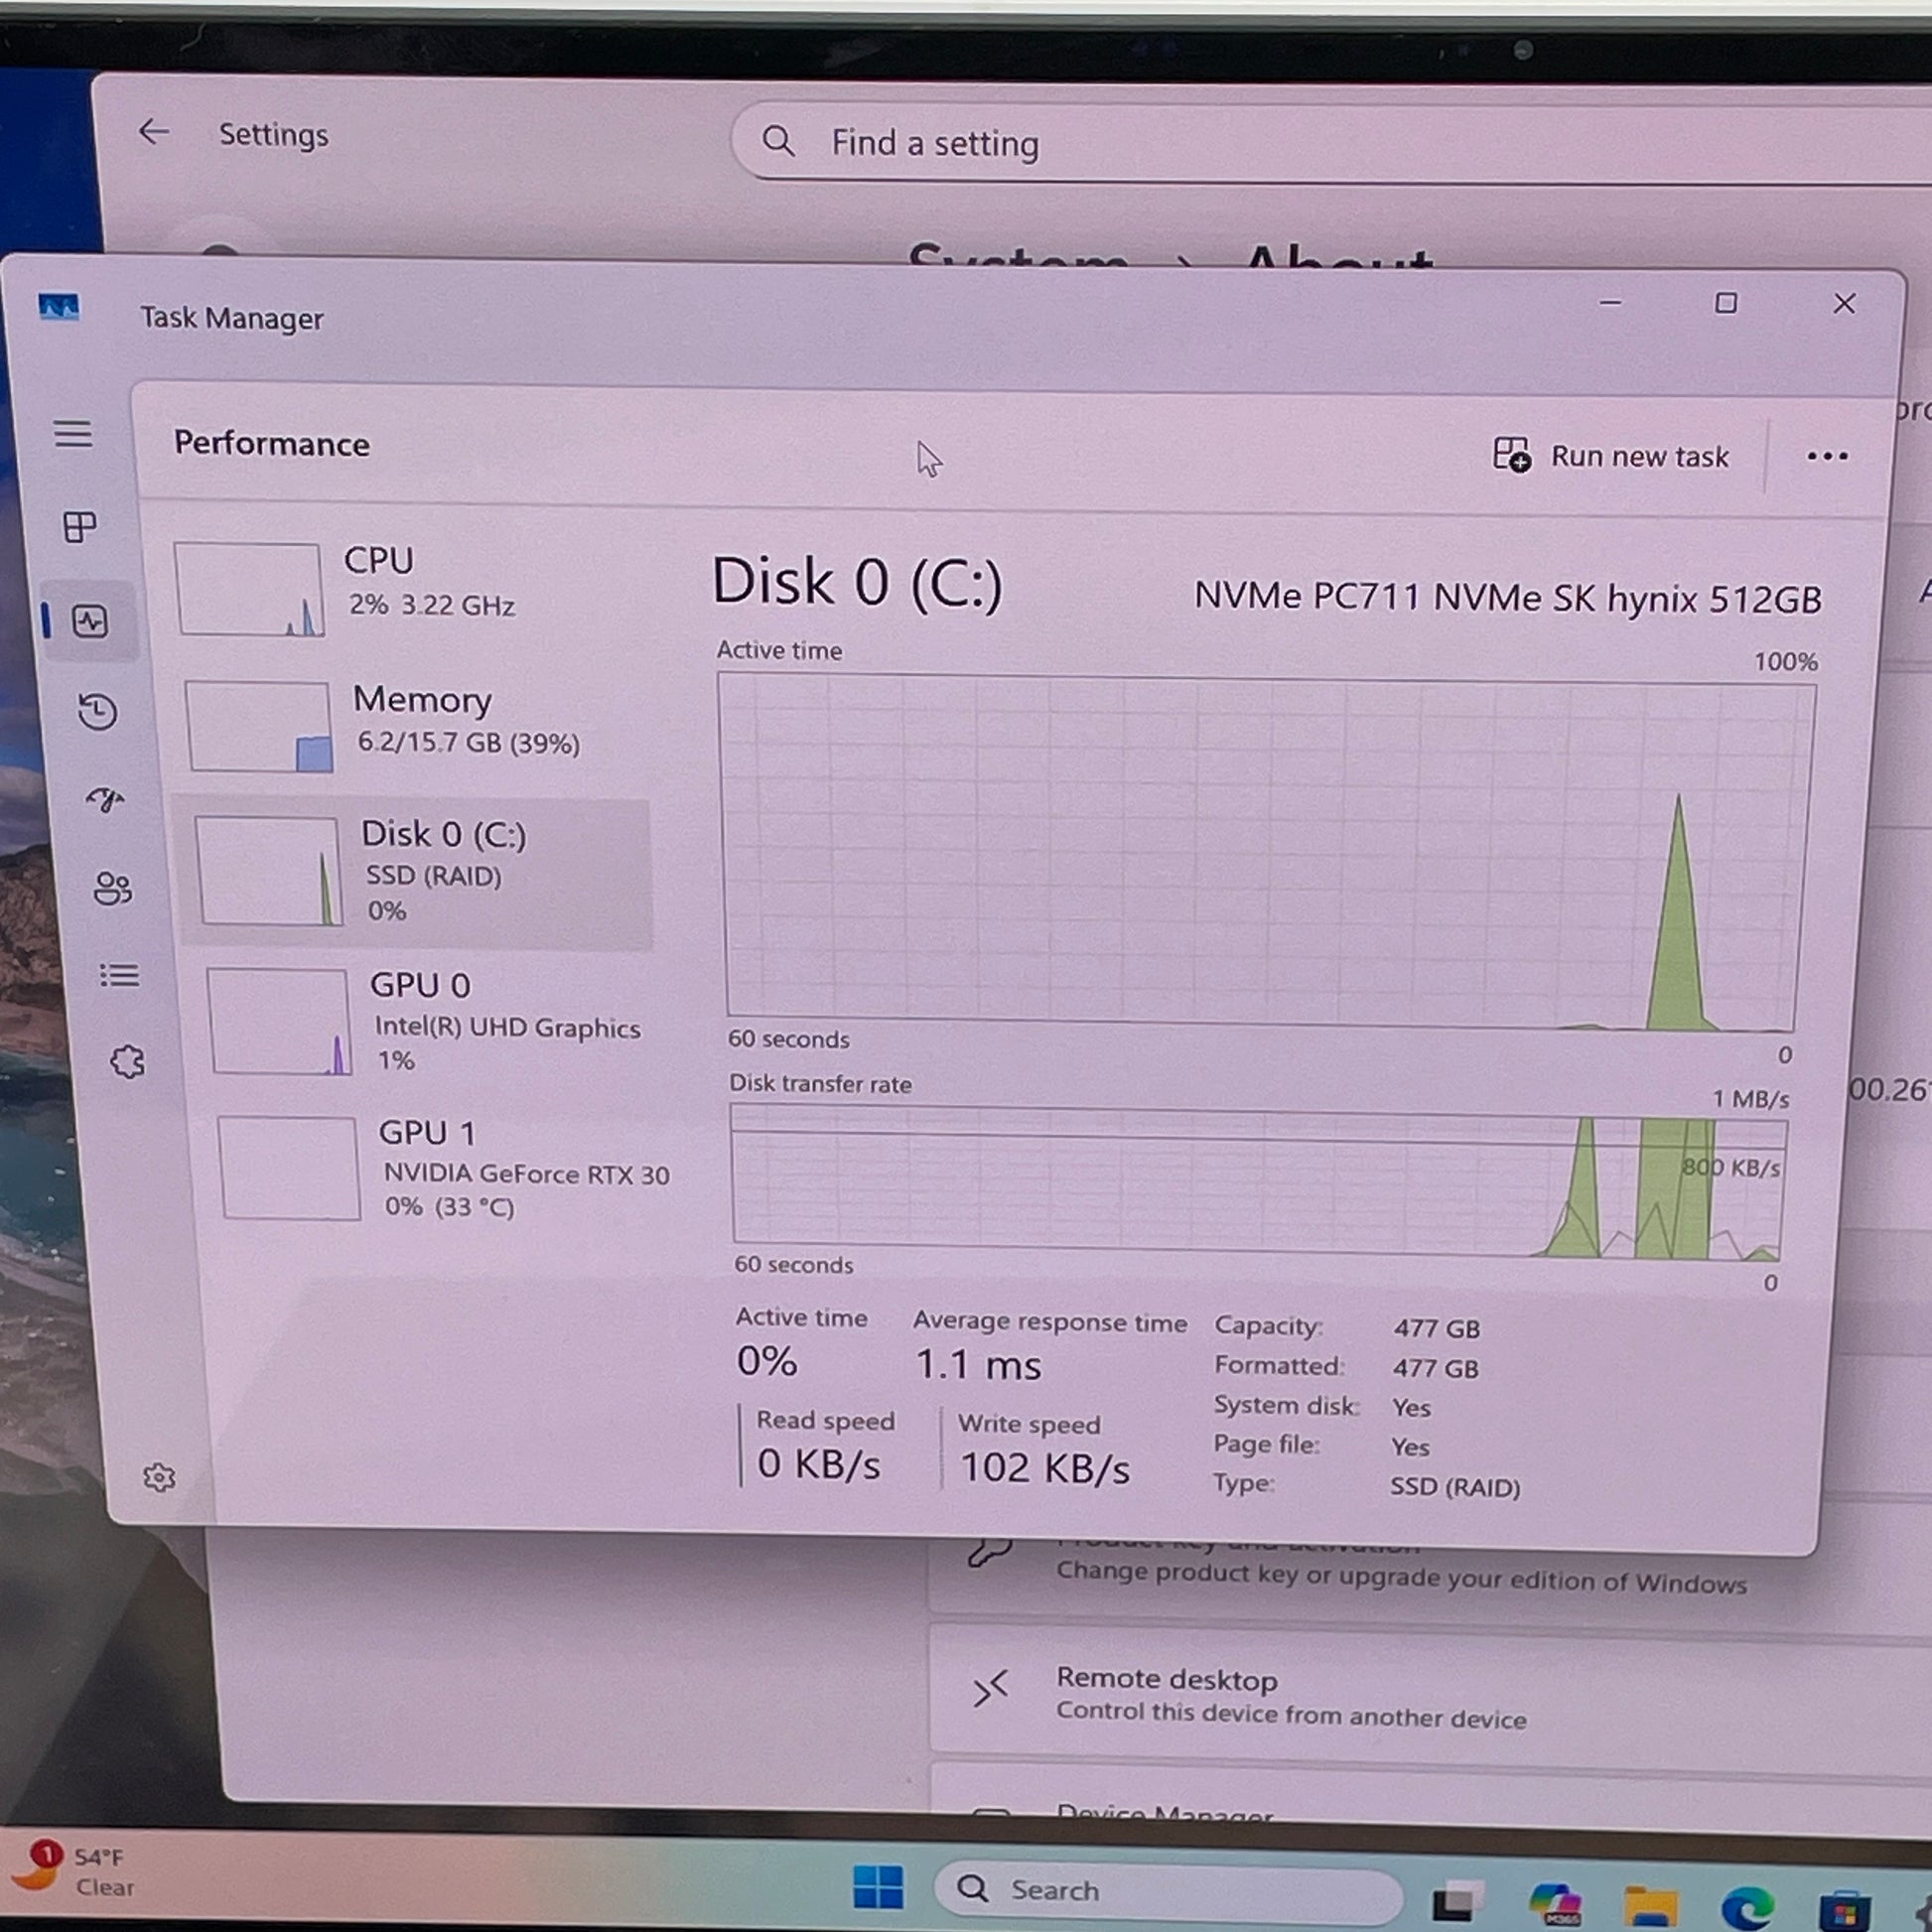
Task: Open Task Manager settings gear
Action: [x=159, y=1477]
